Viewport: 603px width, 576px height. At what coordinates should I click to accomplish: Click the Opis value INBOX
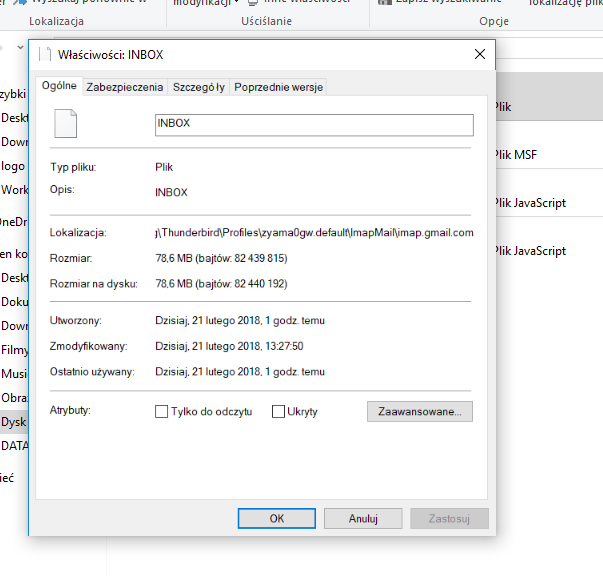pyautogui.click(x=171, y=192)
